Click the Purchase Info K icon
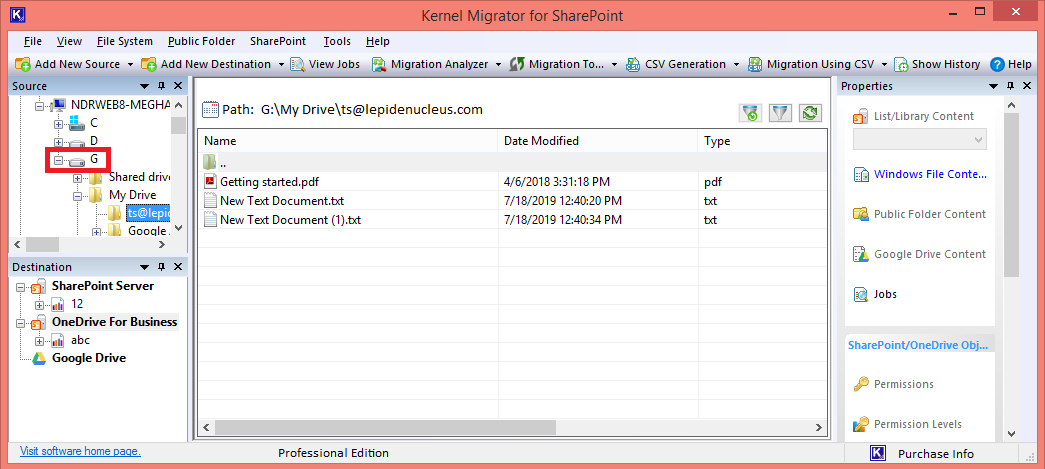1045x469 pixels. click(878, 453)
